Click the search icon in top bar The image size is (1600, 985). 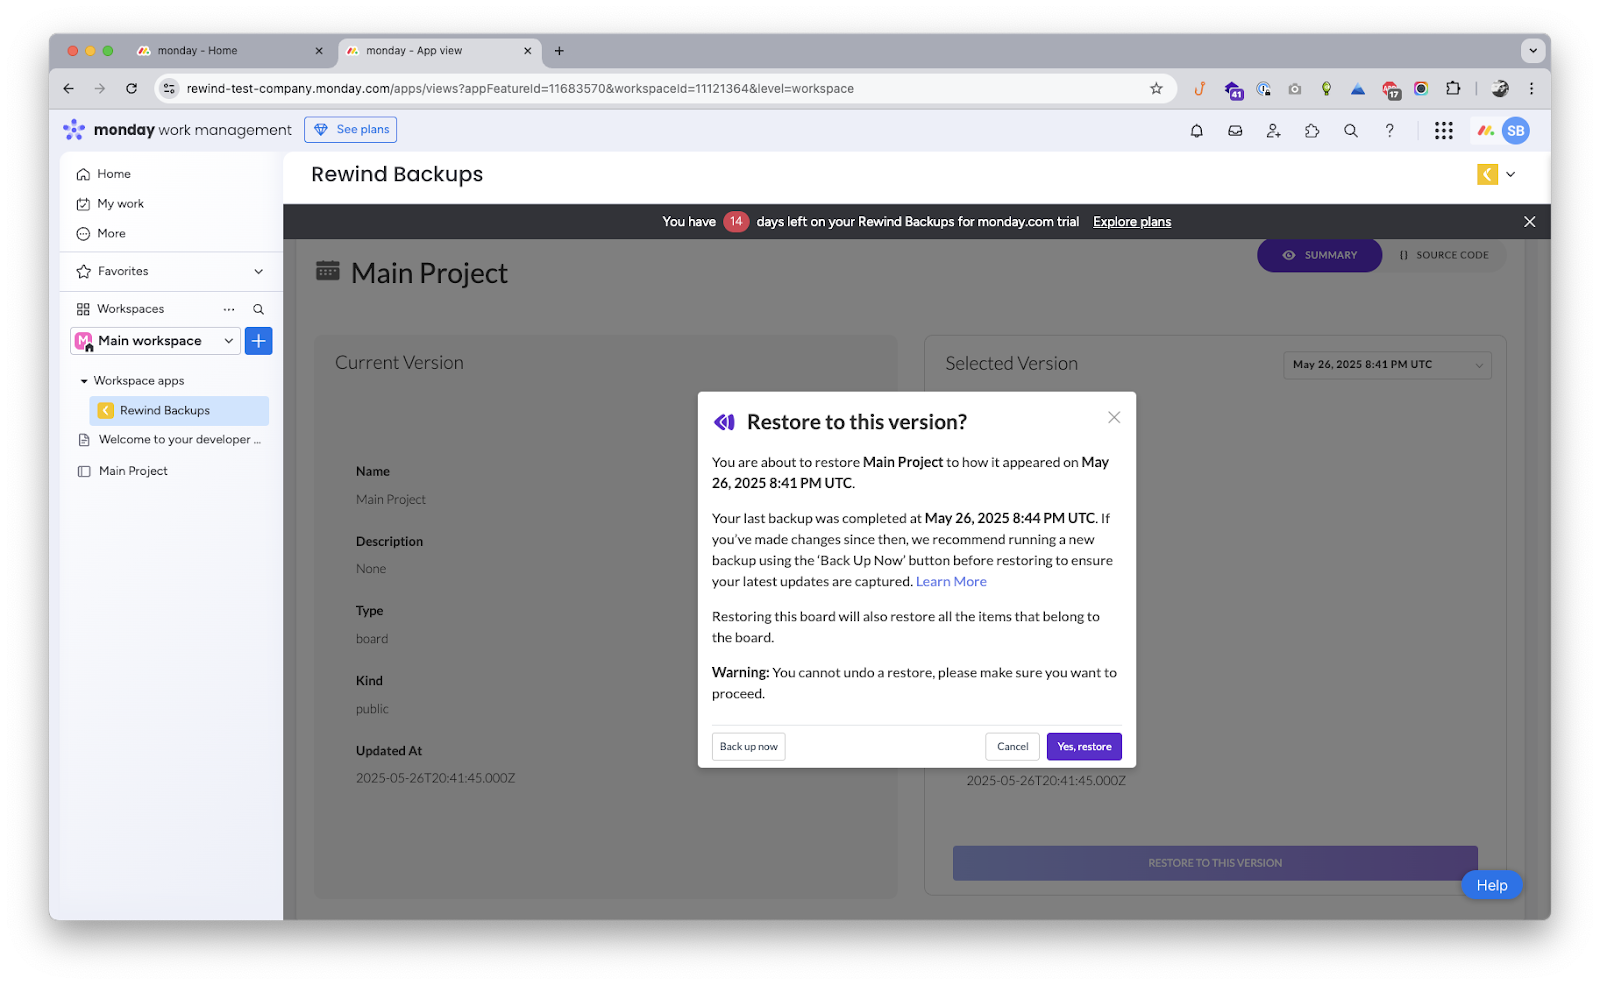click(1351, 130)
